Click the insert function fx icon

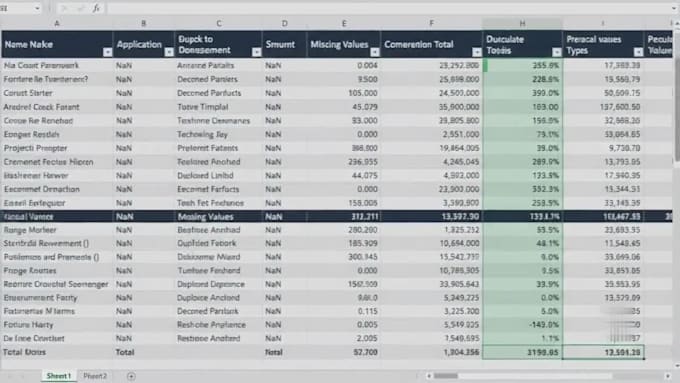point(96,8)
